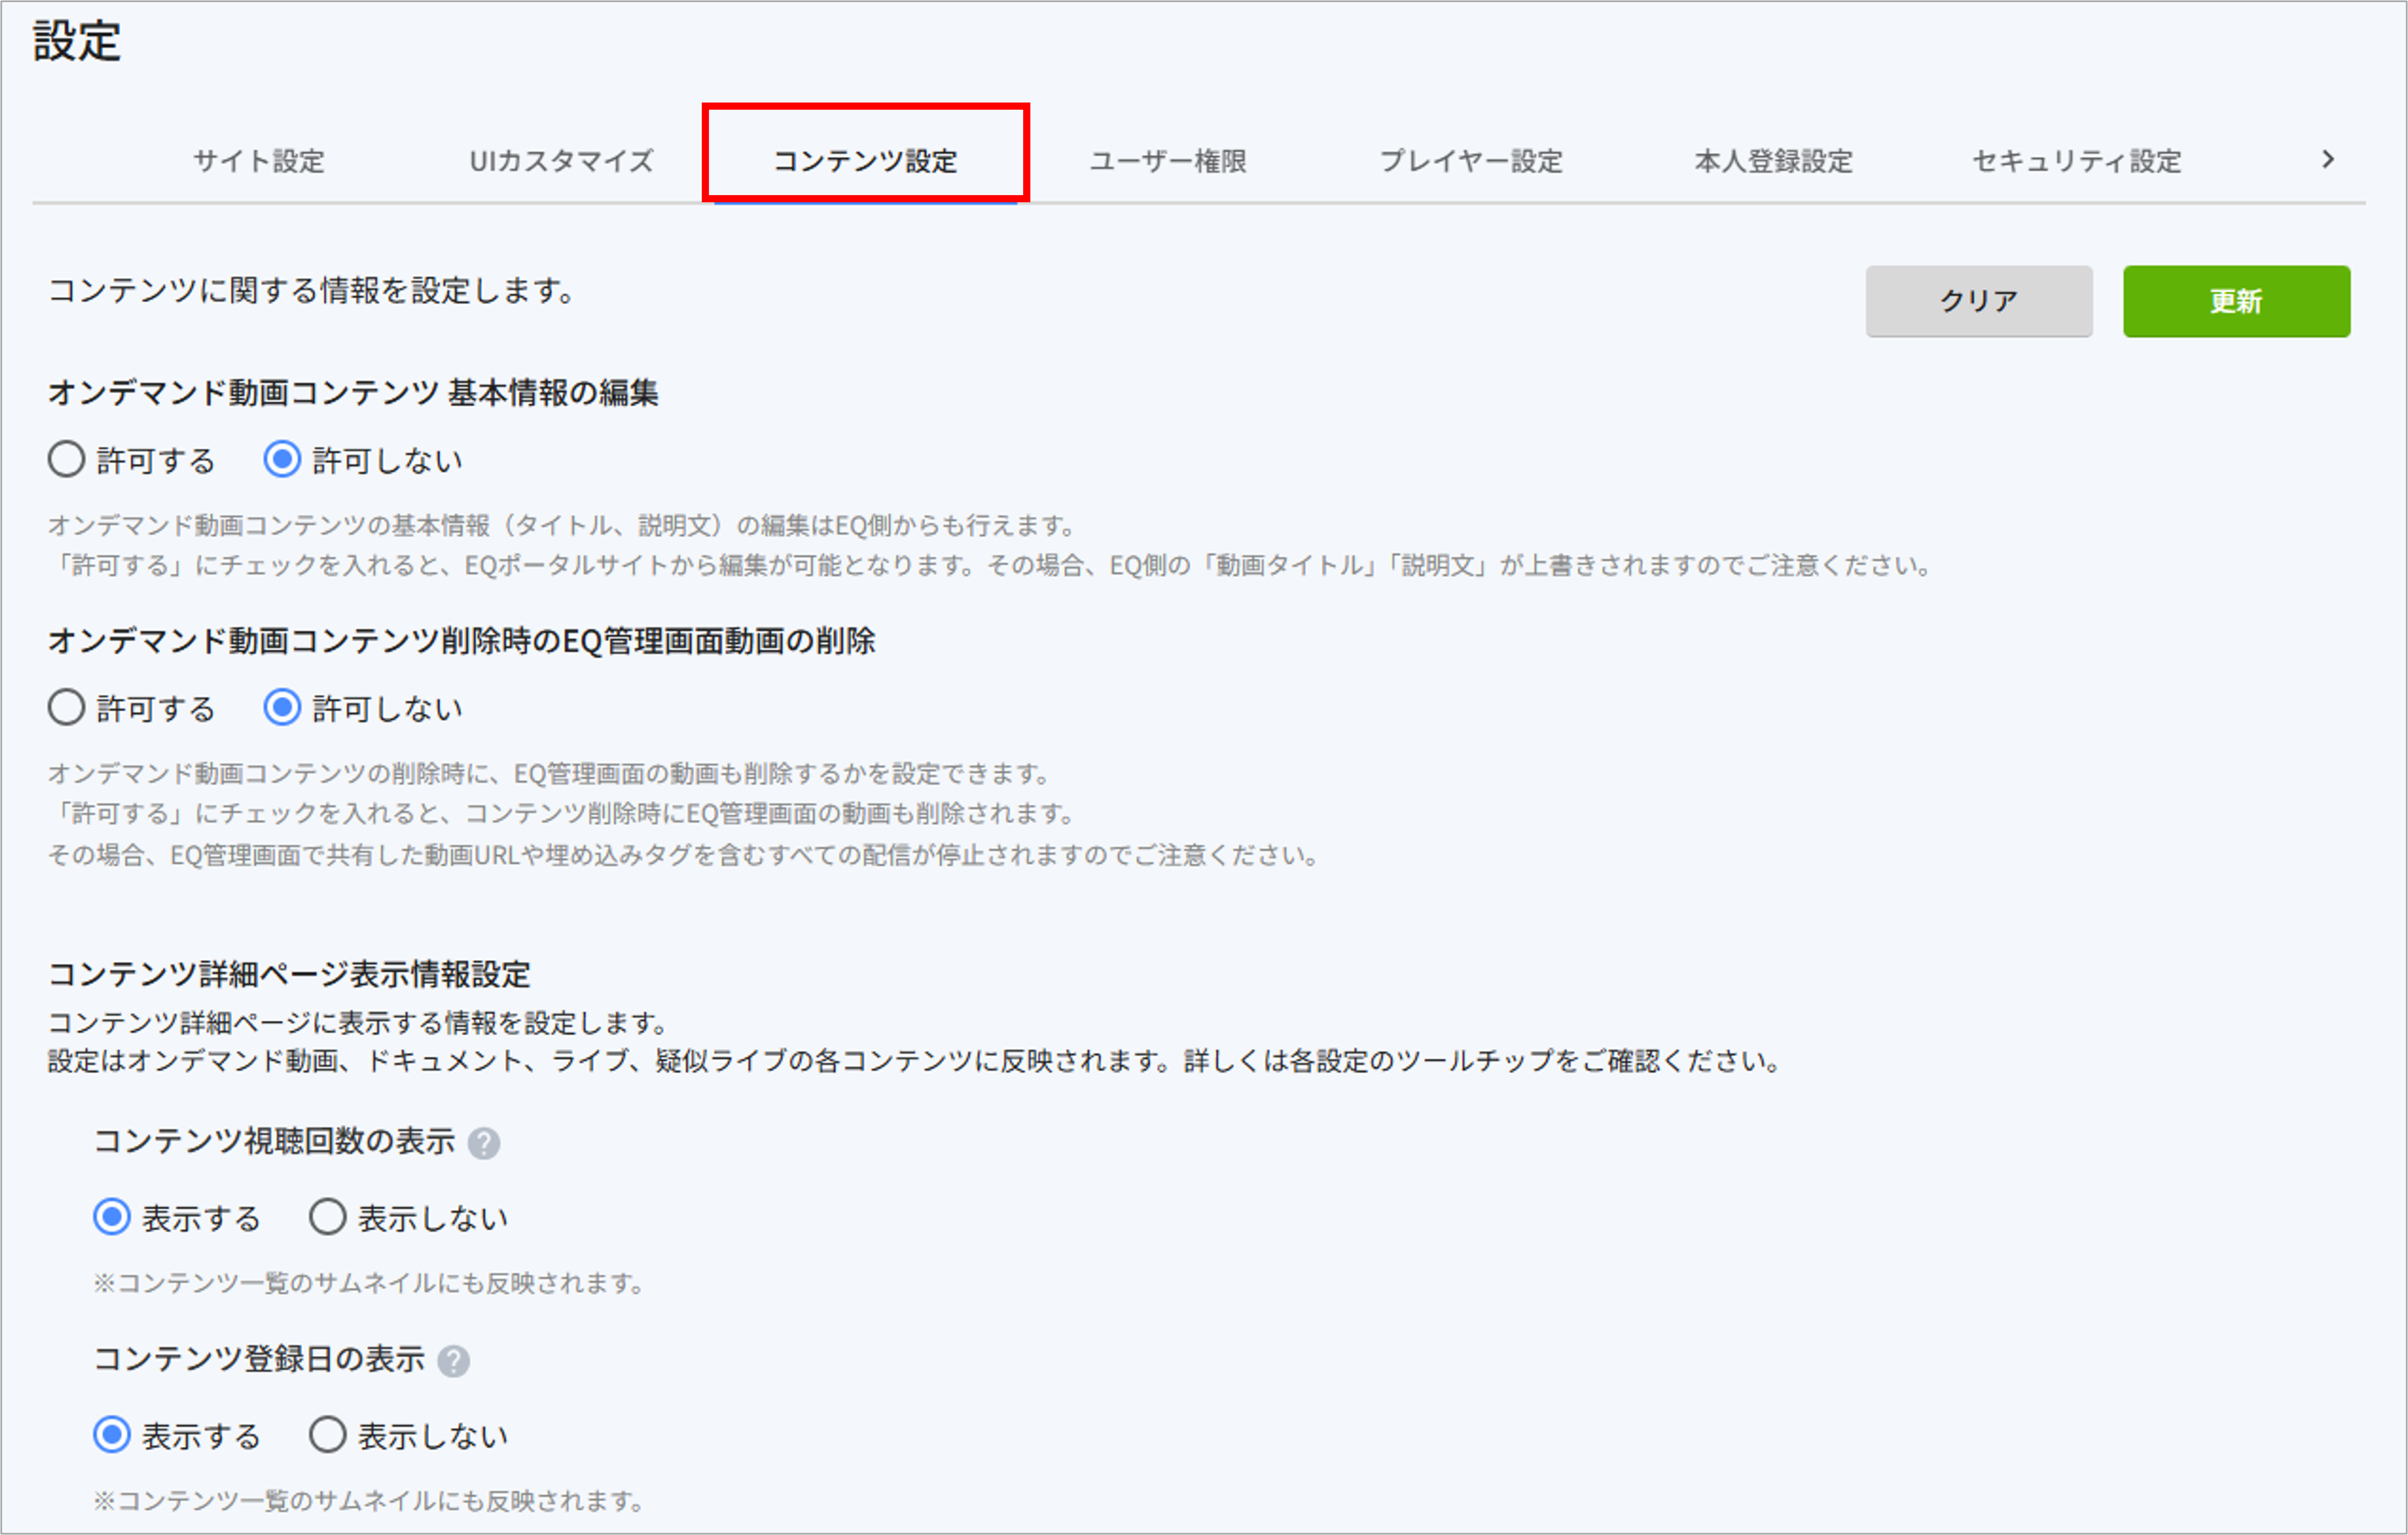Open the tooltip icon beside コンテンツ視聴回数の表示
The image size is (2408, 1535).
pyautogui.click(x=484, y=1143)
